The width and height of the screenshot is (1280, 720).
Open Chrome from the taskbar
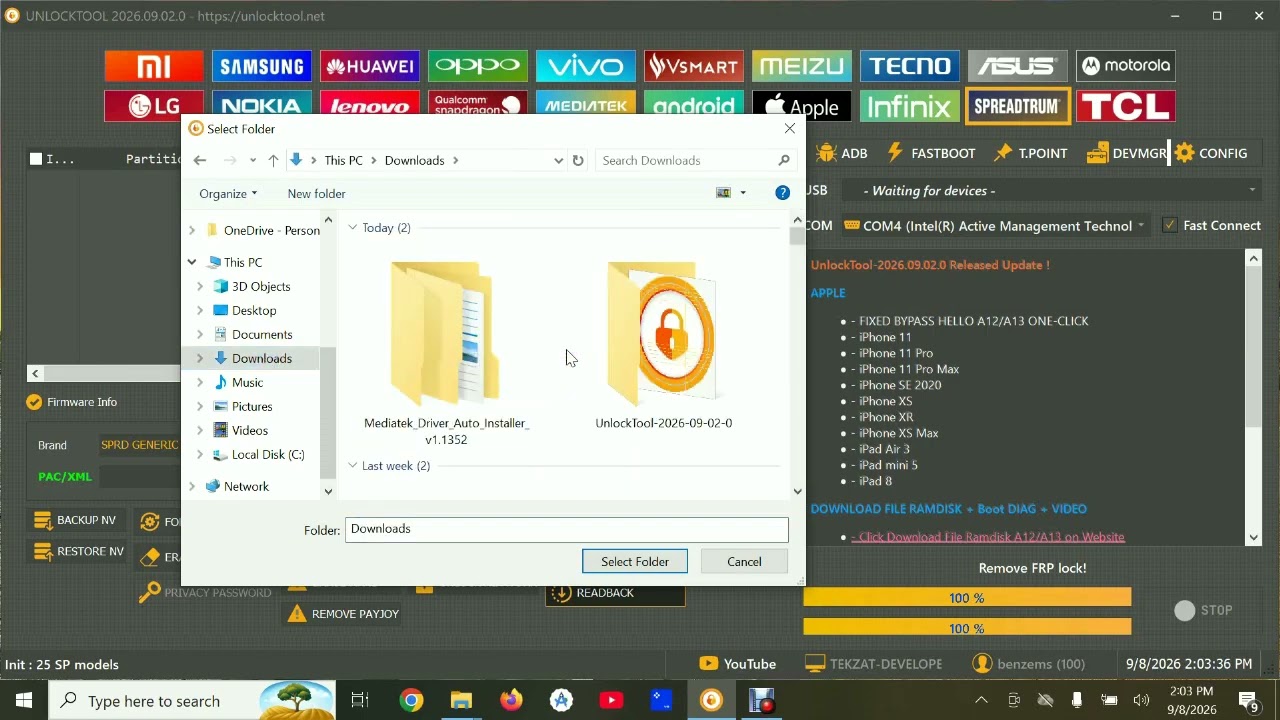tap(411, 701)
